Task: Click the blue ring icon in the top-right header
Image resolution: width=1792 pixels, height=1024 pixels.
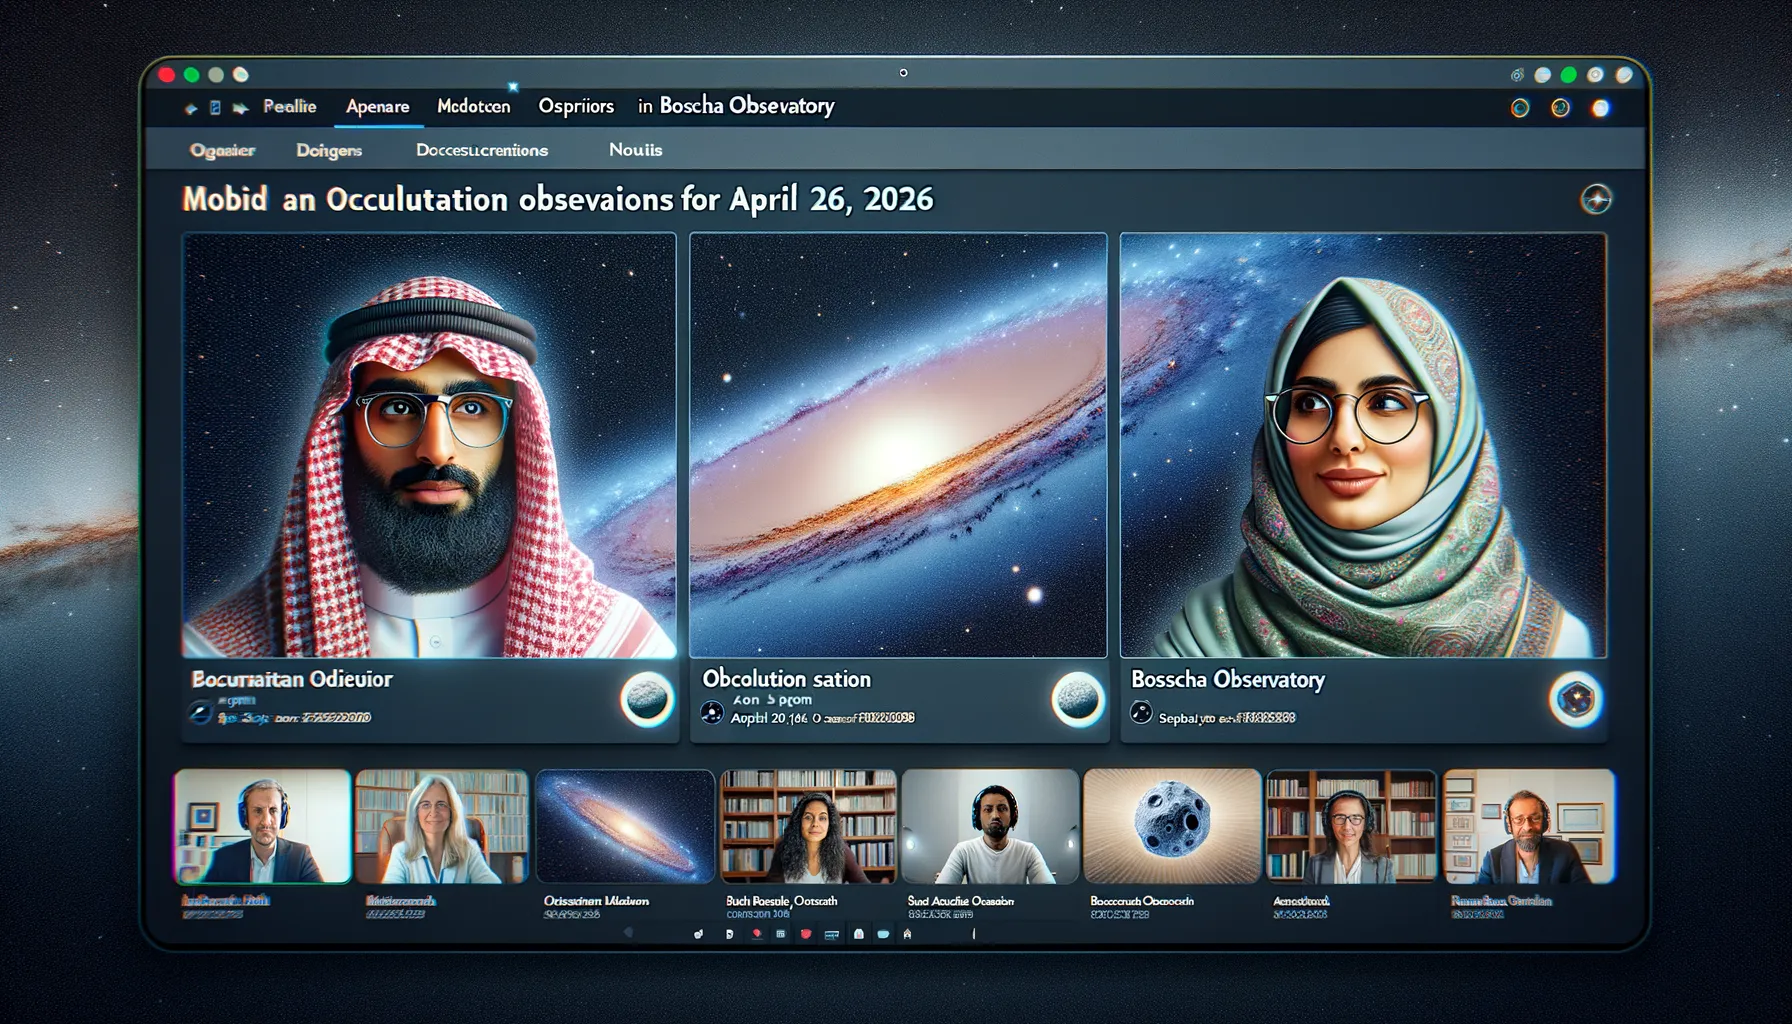Action: pyautogui.click(x=1520, y=108)
